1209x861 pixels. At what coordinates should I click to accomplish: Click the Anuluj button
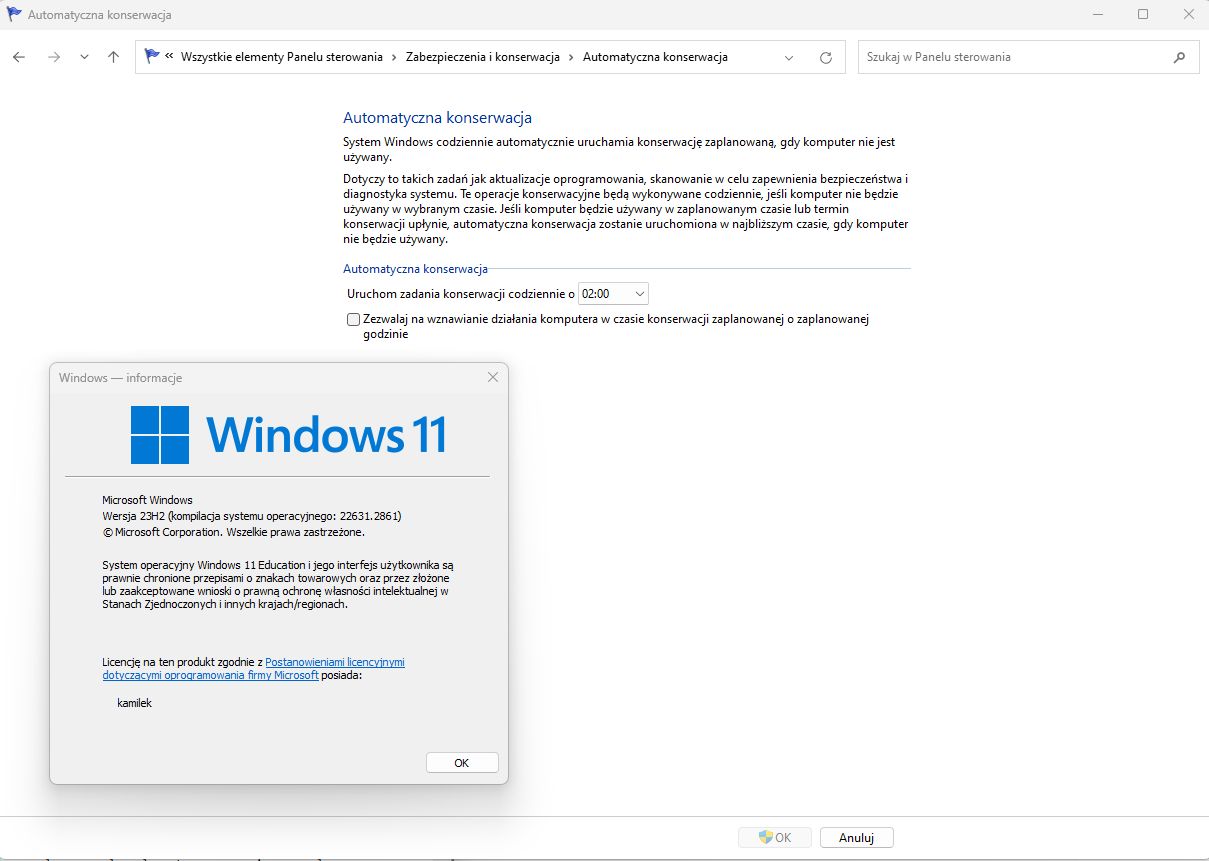click(x=856, y=837)
